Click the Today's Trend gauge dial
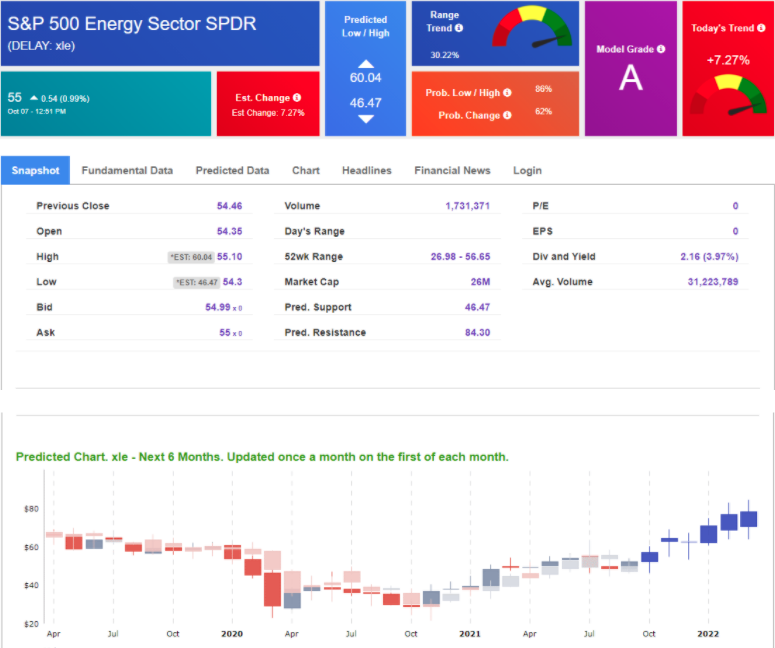The height and width of the screenshot is (648, 775). pyautogui.click(x=728, y=95)
